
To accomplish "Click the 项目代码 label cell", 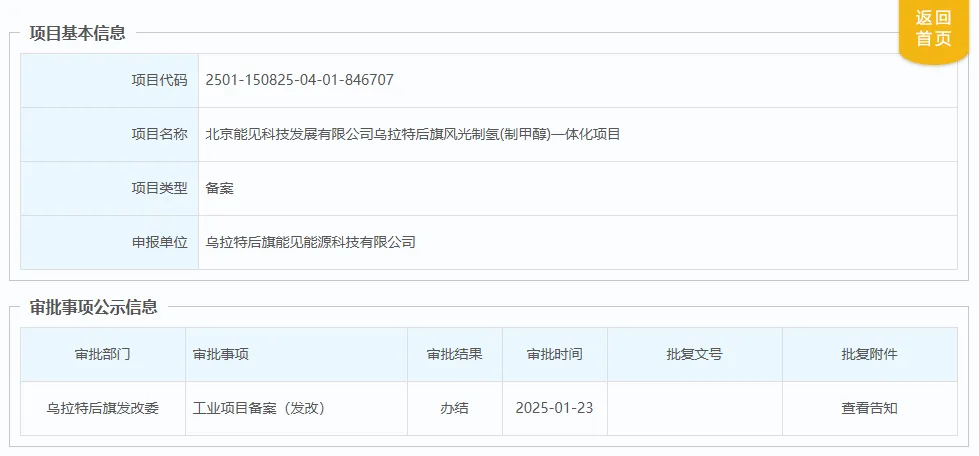I will (109, 80).
